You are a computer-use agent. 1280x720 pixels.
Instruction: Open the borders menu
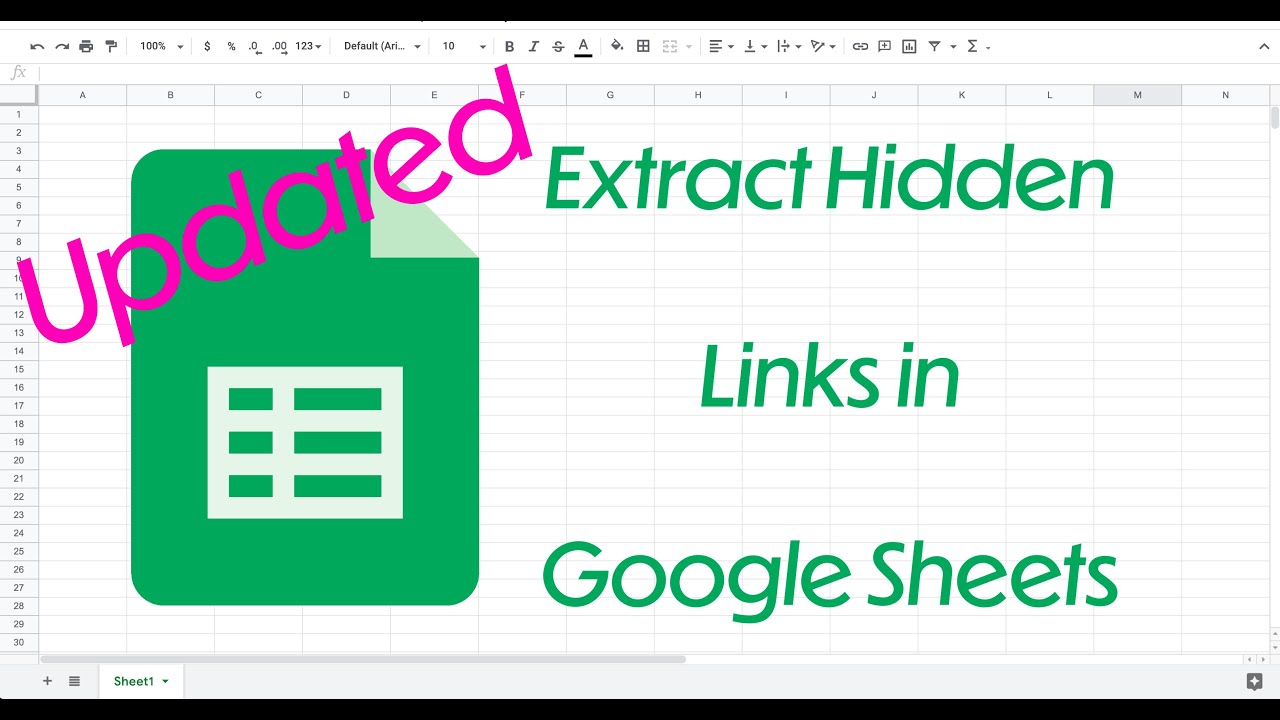643,46
